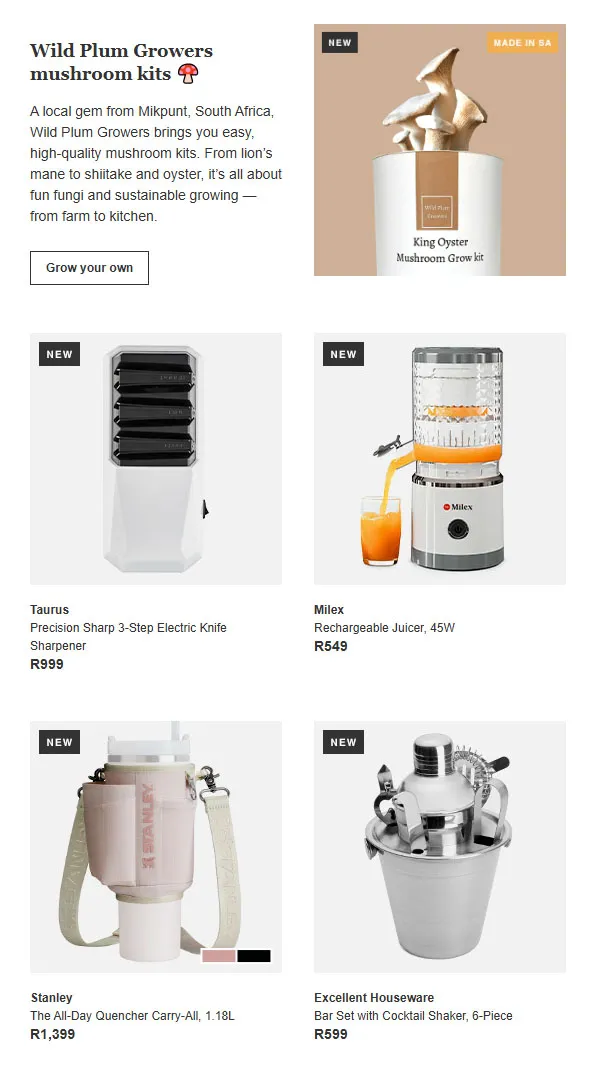Open the Milex juicer product image
The image size is (598, 1066).
(x=440, y=459)
